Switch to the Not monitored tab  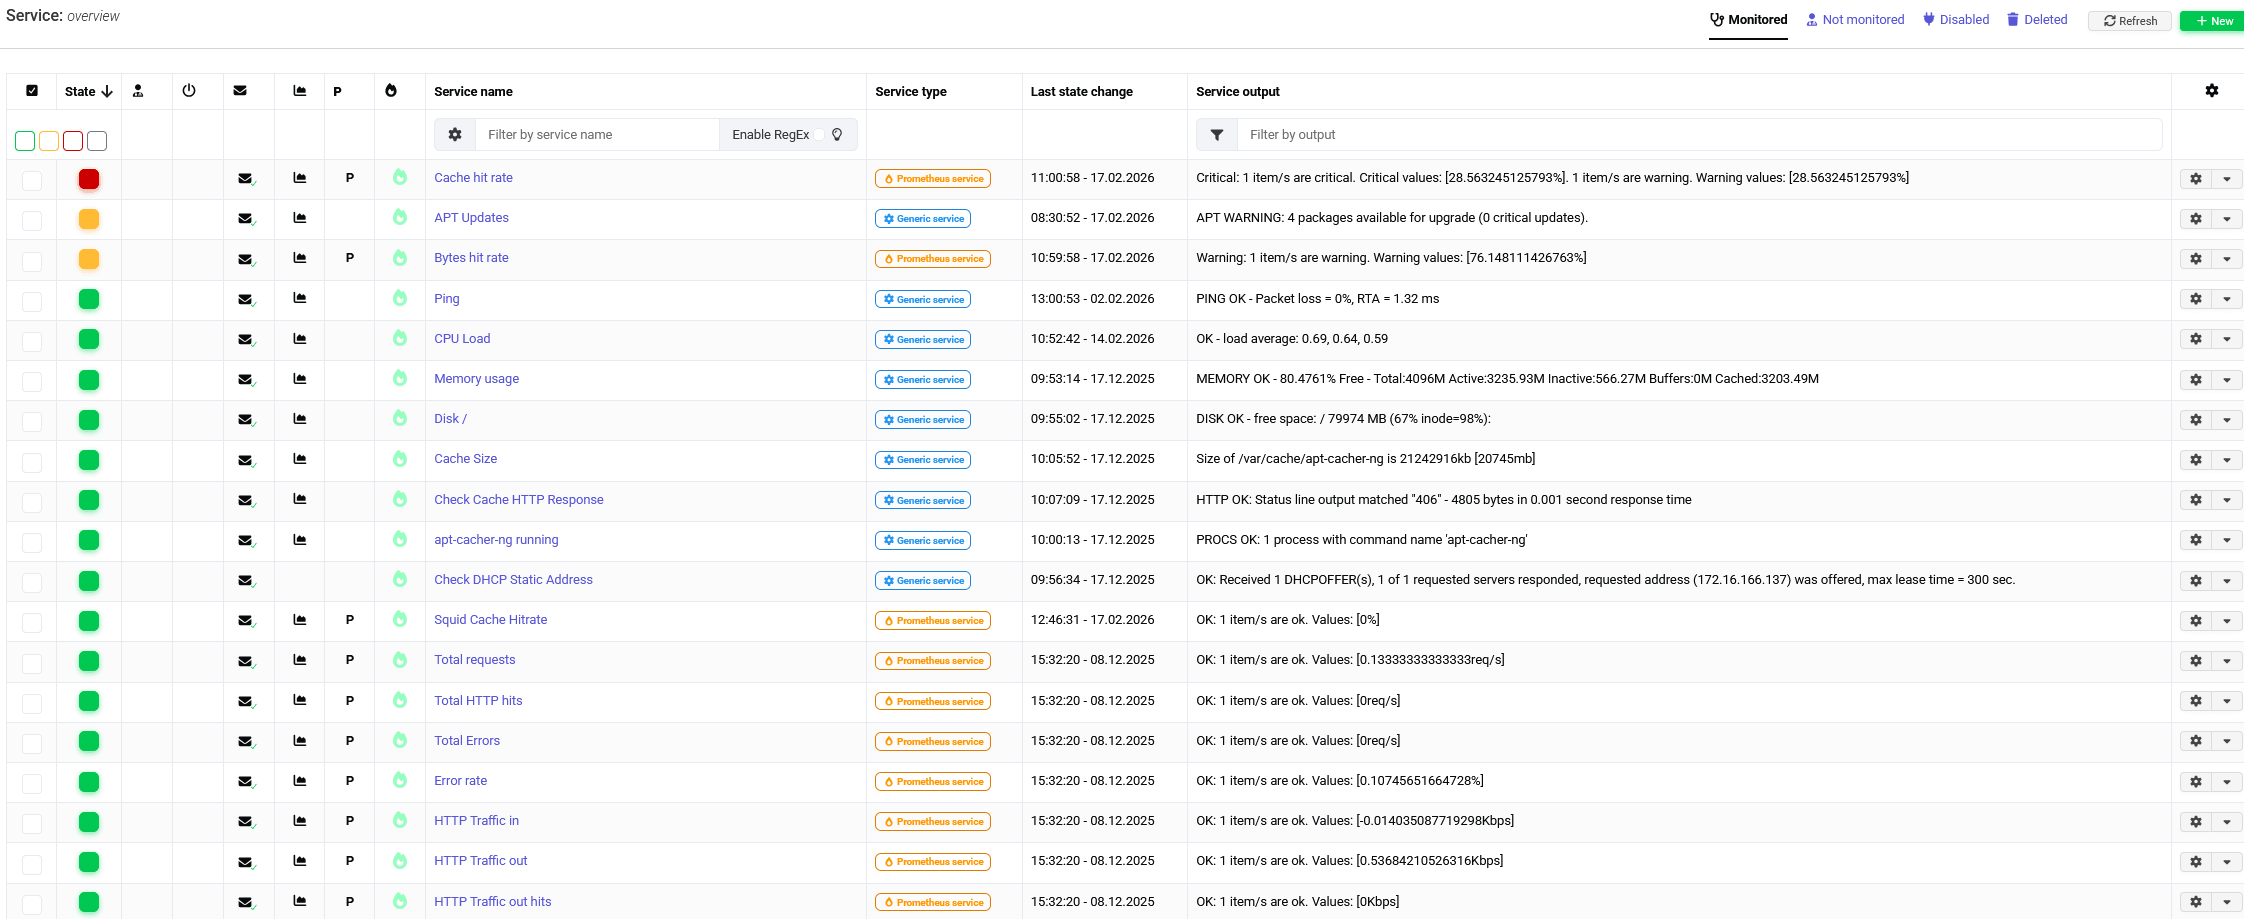tap(1855, 20)
